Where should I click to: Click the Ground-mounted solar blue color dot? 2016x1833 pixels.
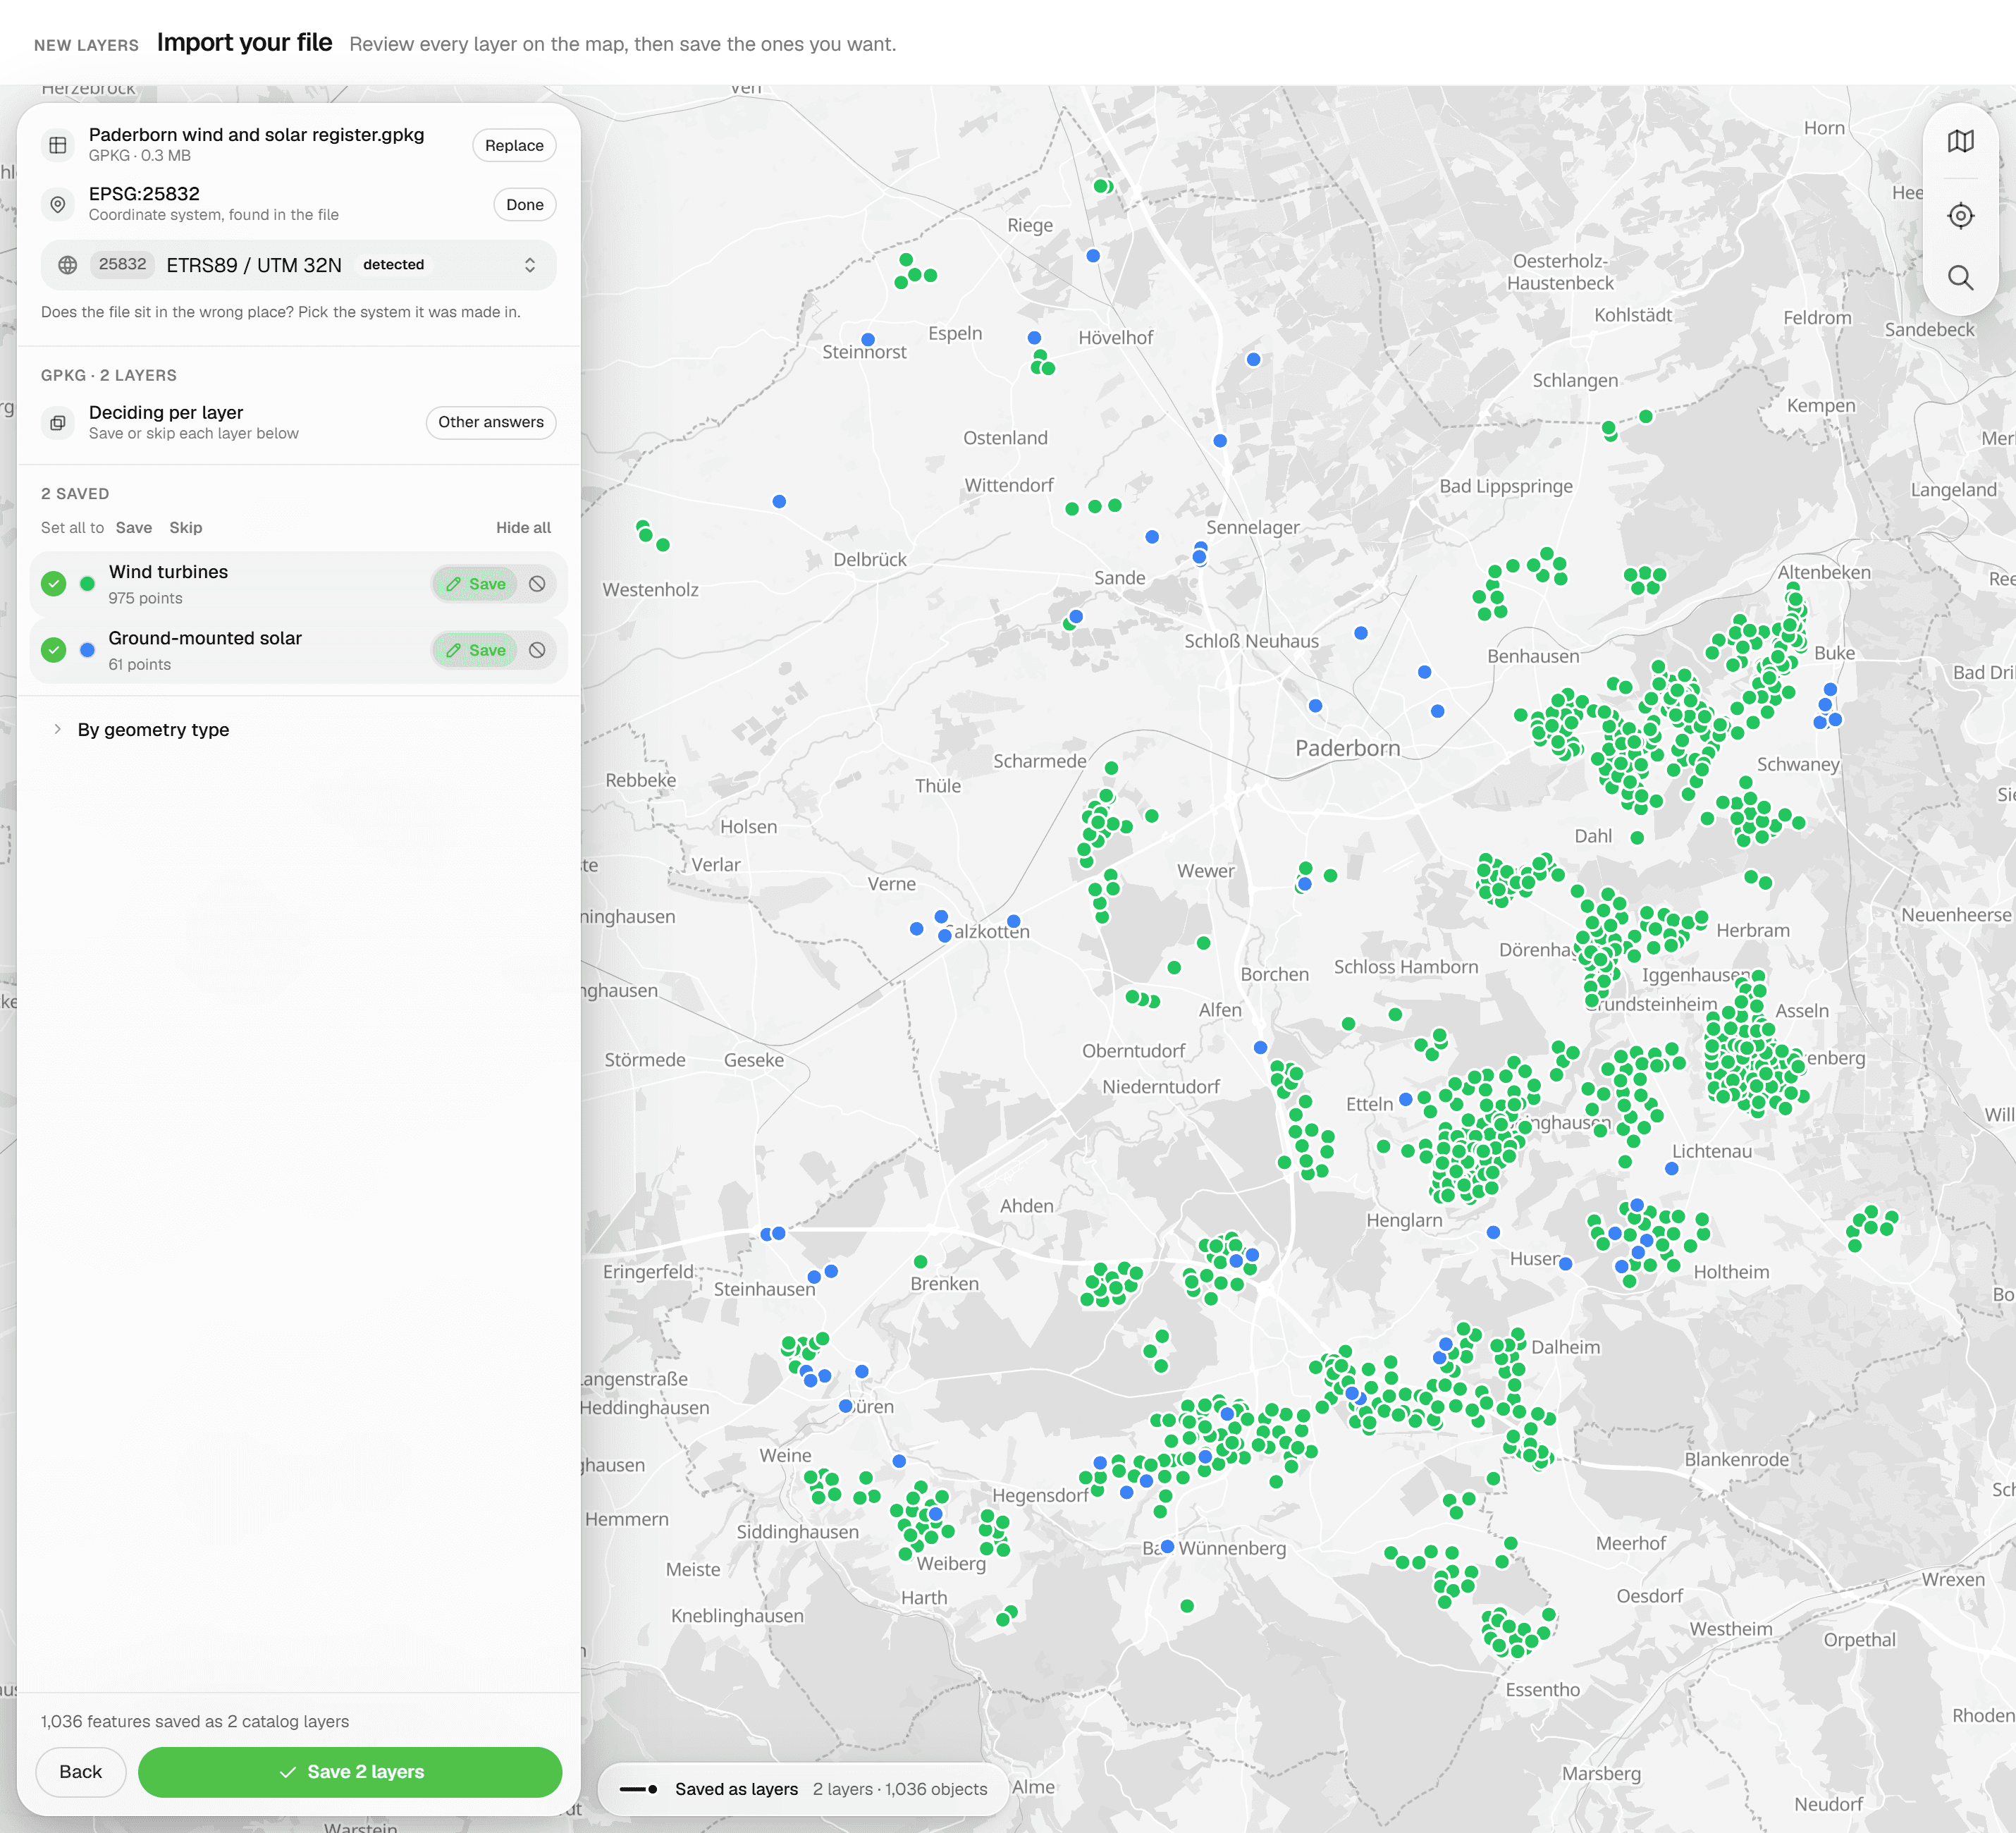click(87, 650)
